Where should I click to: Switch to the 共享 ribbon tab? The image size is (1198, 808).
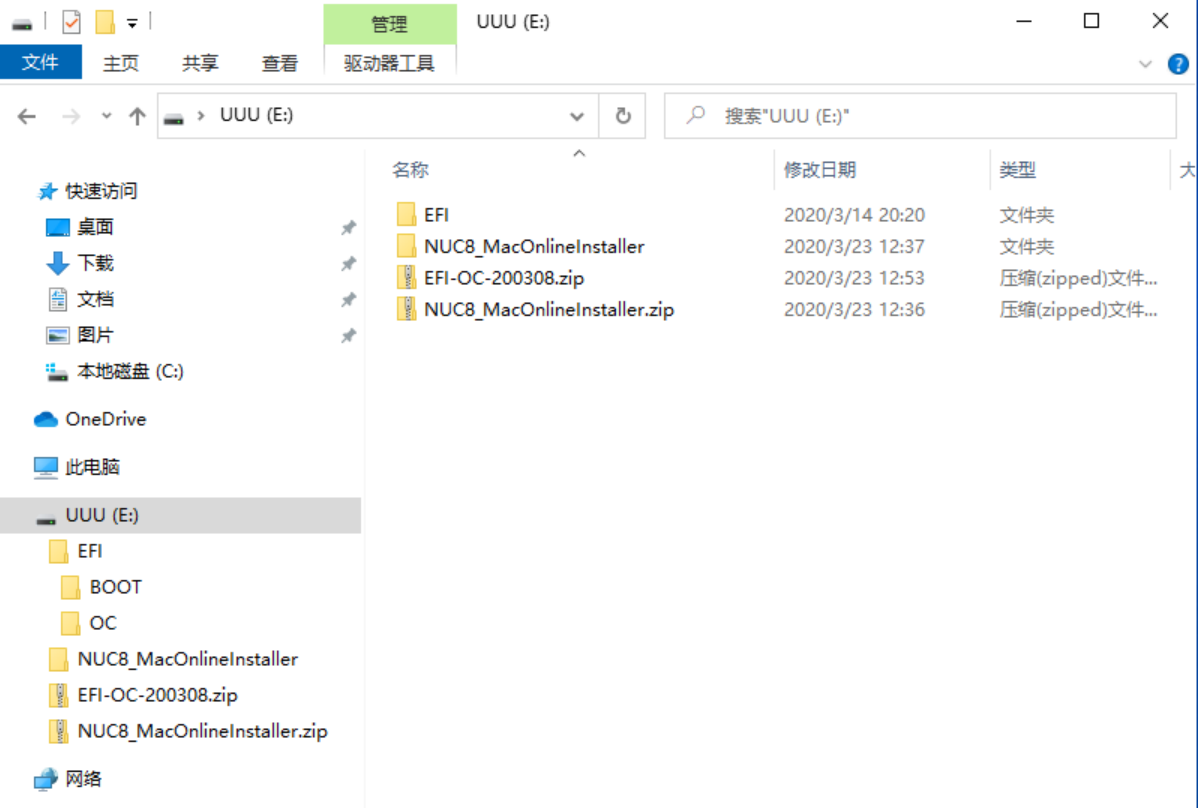point(200,63)
